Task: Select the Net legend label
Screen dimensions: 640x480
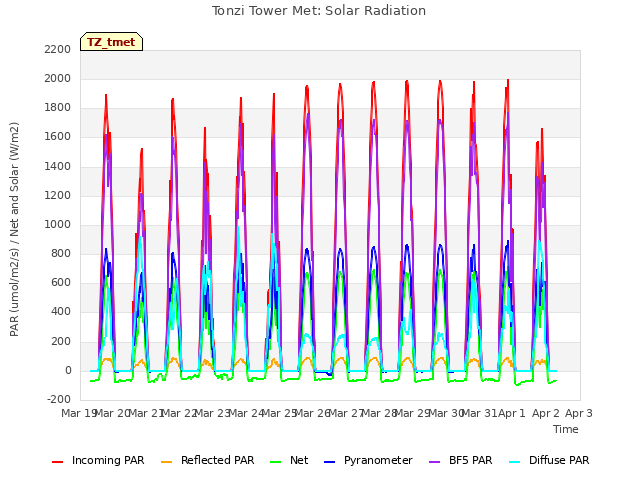Action: coord(299,460)
